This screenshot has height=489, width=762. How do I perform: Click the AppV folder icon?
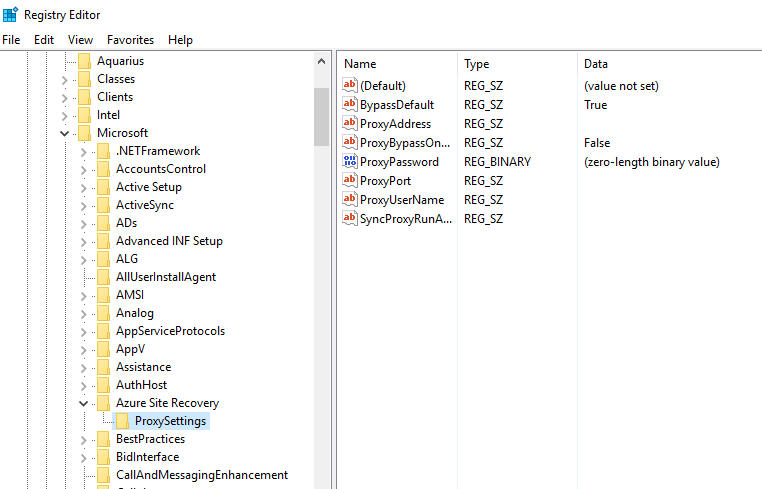click(104, 349)
